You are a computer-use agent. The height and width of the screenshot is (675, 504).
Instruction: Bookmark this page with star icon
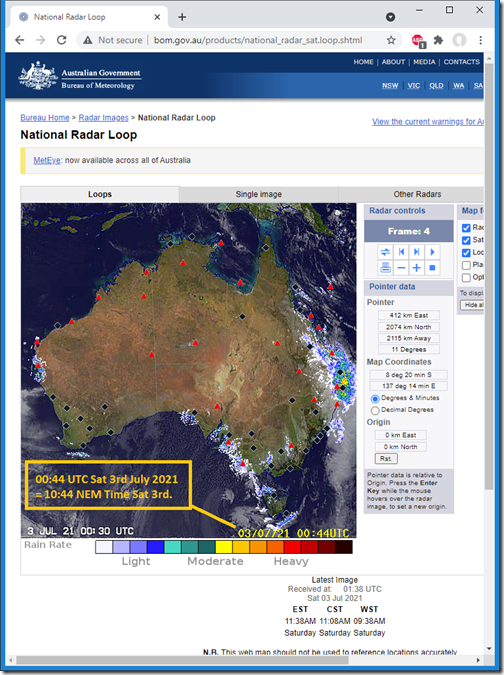pos(391,40)
